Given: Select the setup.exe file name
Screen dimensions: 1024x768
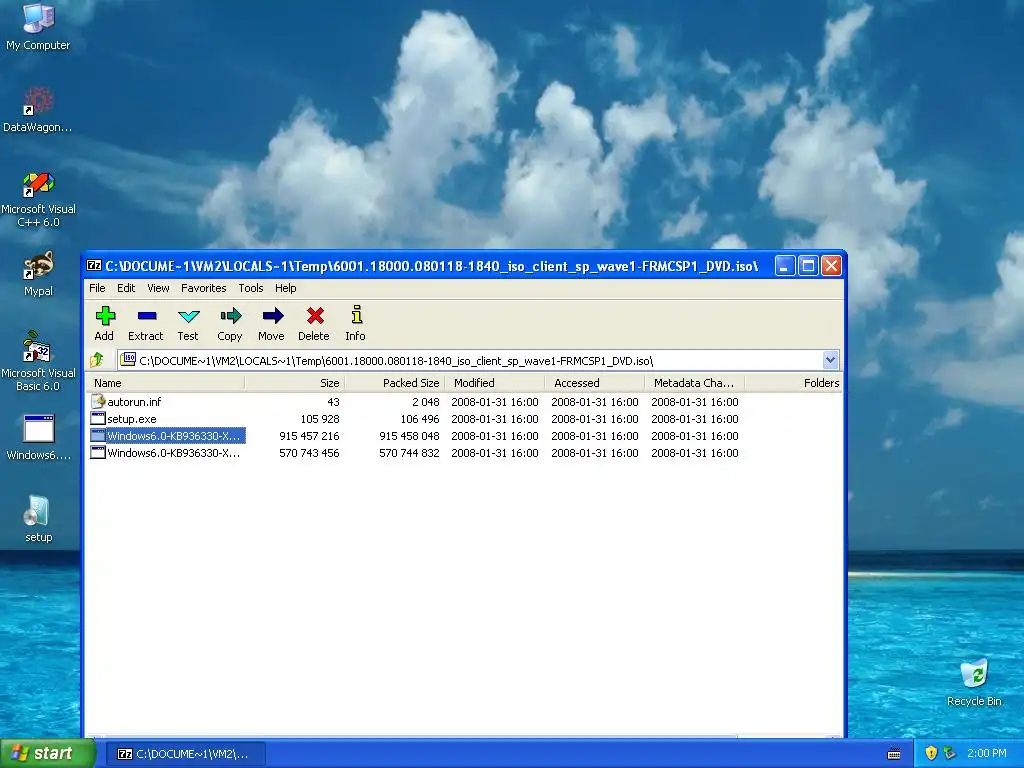Looking at the screenshot, I should click(x=132, y=419).
